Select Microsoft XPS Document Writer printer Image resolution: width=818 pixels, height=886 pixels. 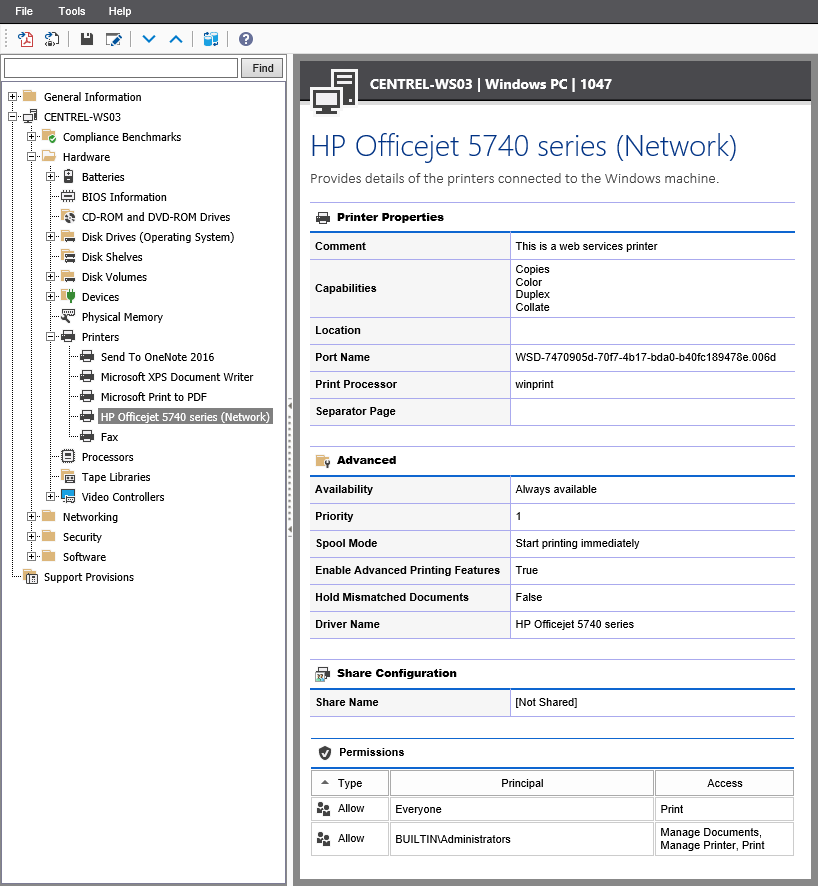tap(177, 377)
